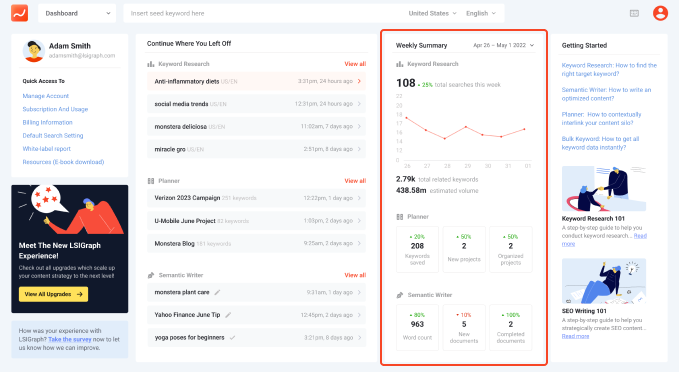Click chevron arrow on Anti-inflammatory diets row
Screen dimensions: 679x372
point(359,81)
